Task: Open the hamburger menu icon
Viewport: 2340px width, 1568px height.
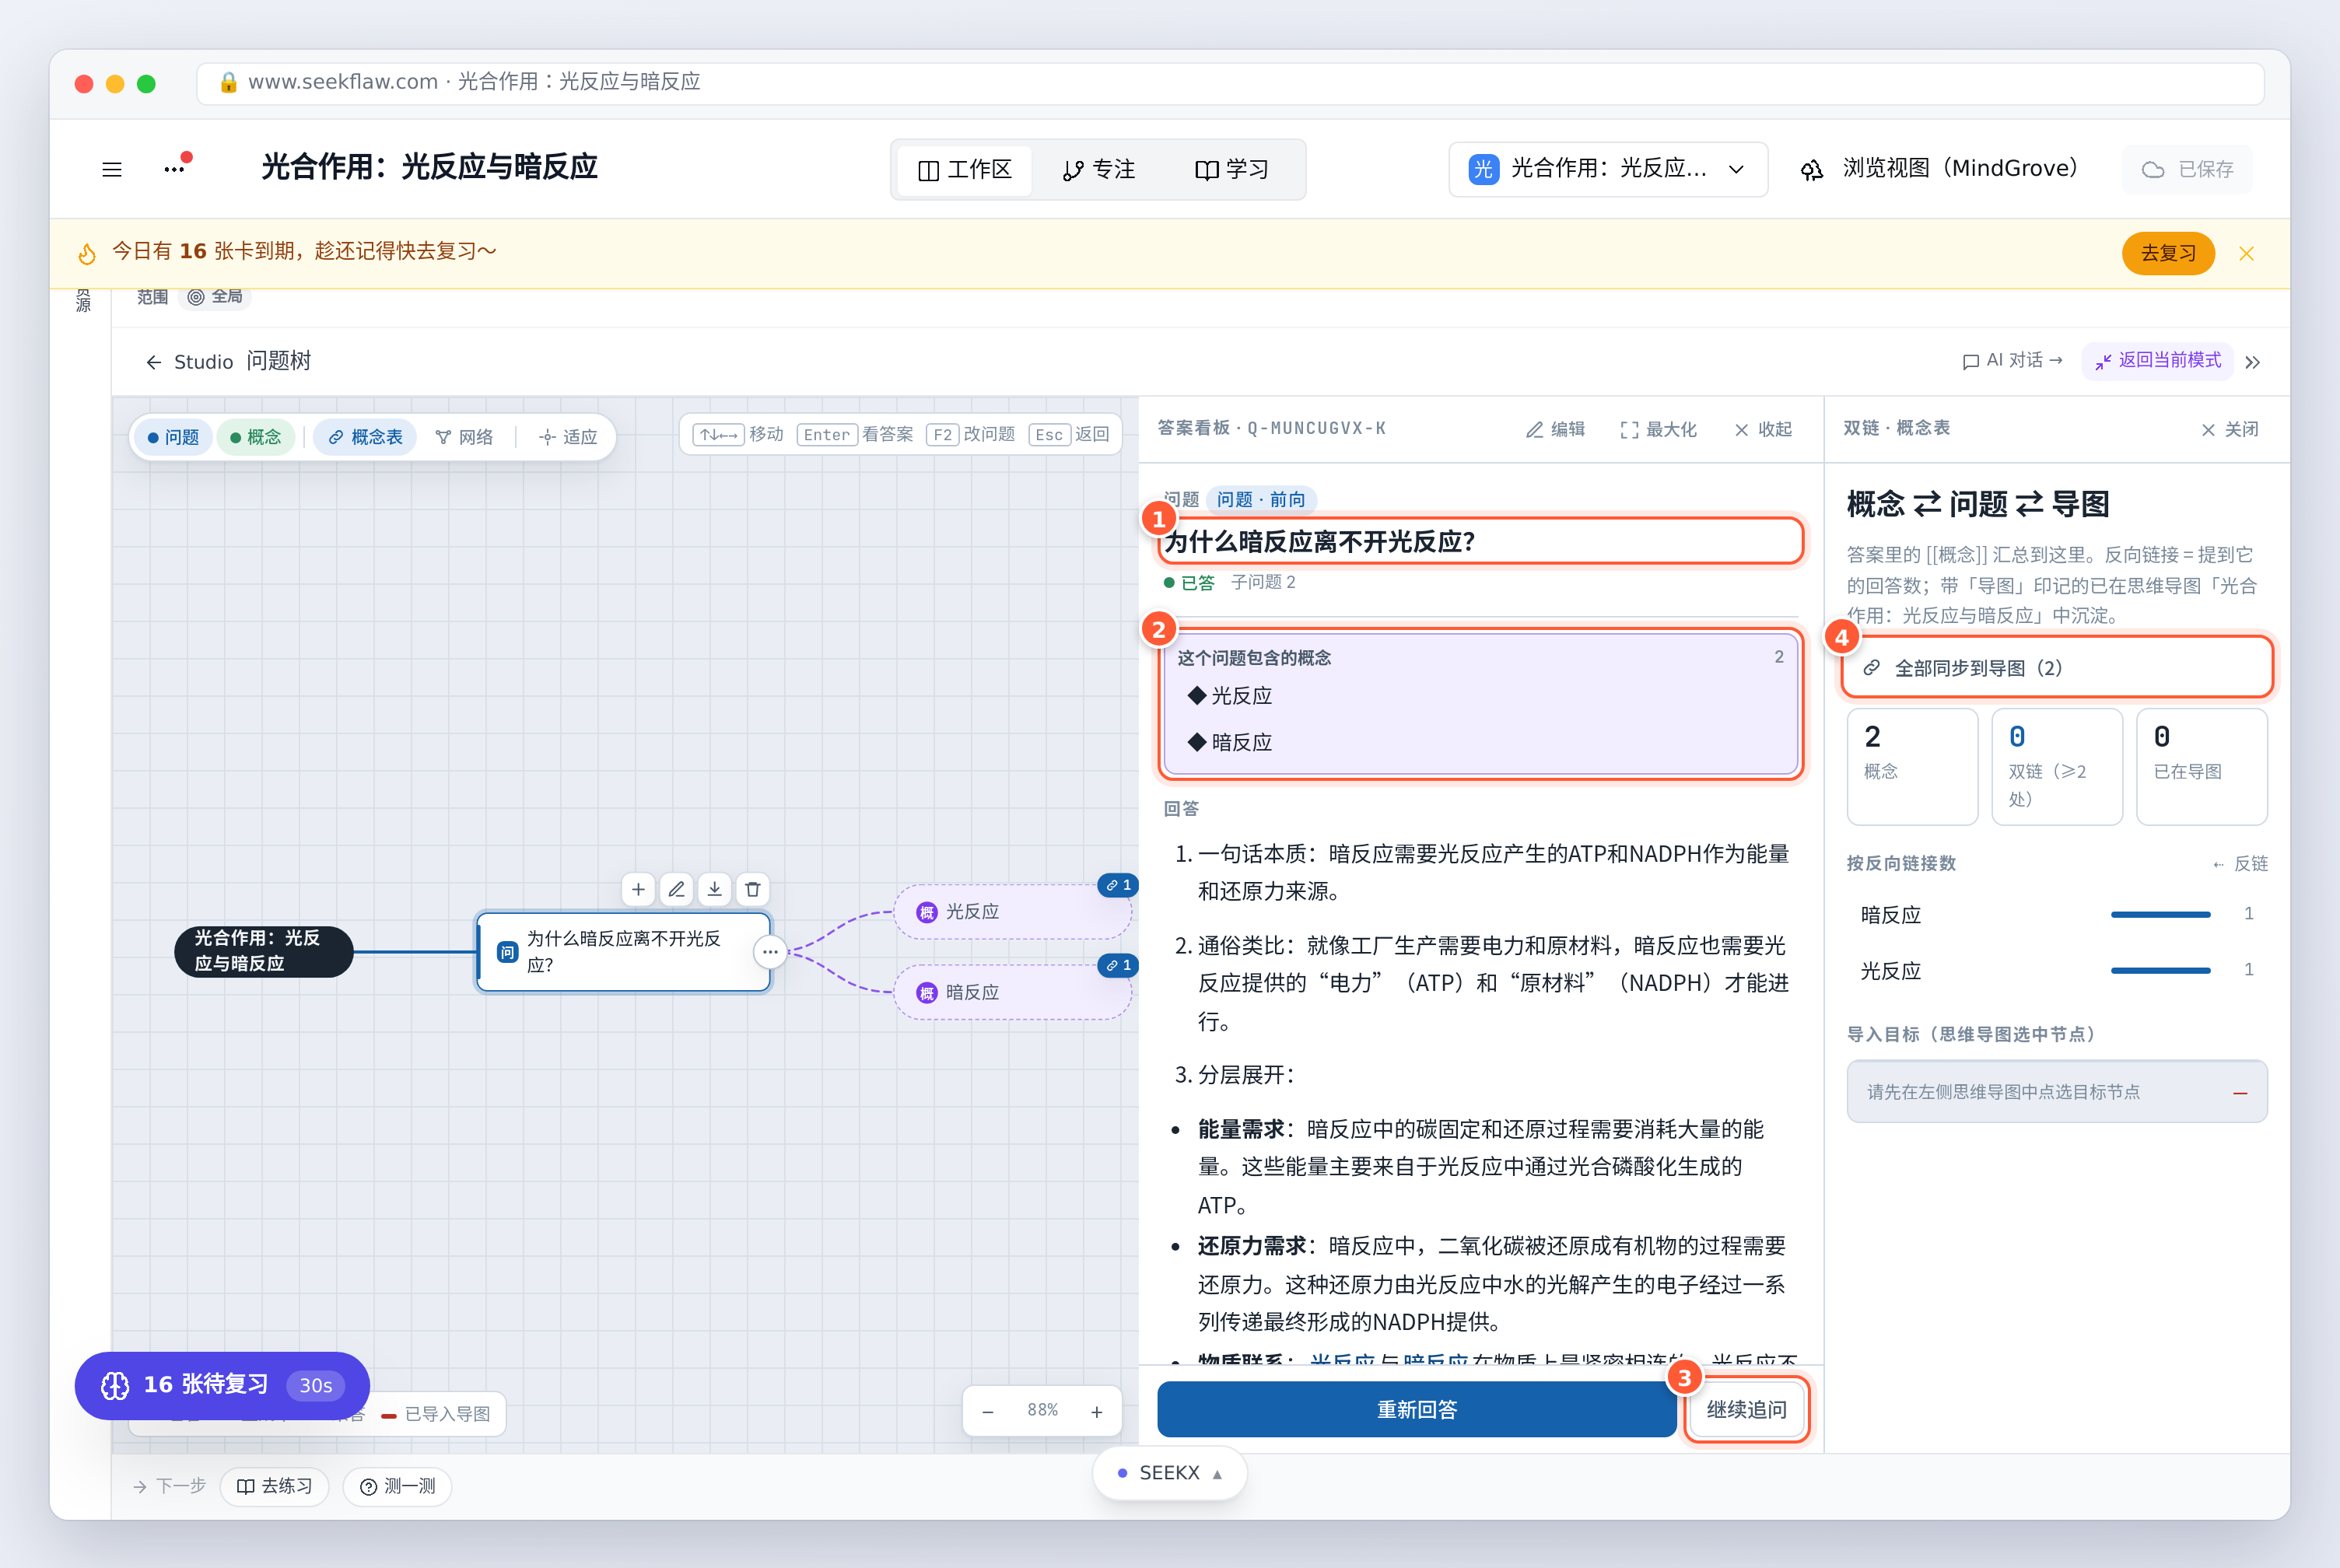Action: coord(112,169)
